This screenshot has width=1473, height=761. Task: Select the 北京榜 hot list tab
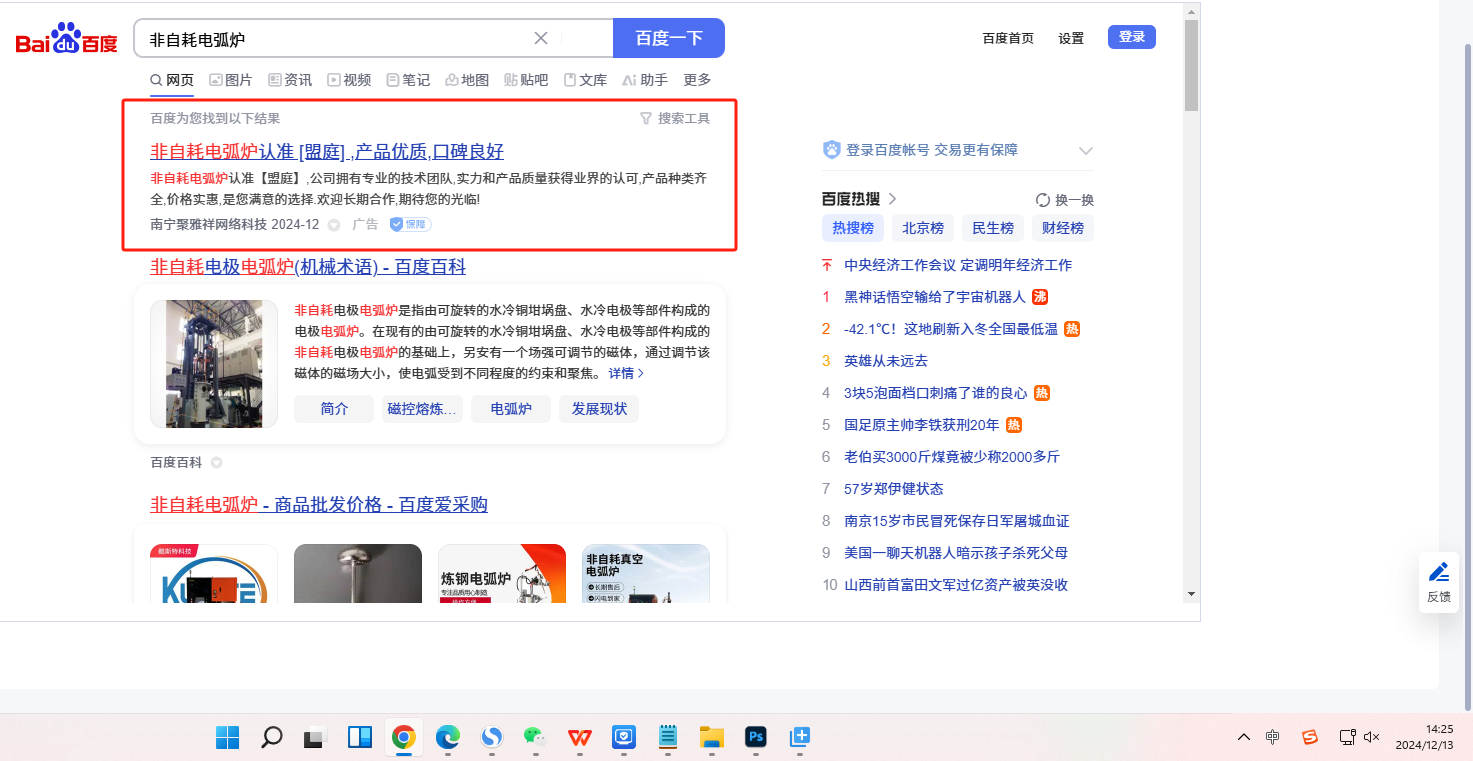[x=923, y=228]
